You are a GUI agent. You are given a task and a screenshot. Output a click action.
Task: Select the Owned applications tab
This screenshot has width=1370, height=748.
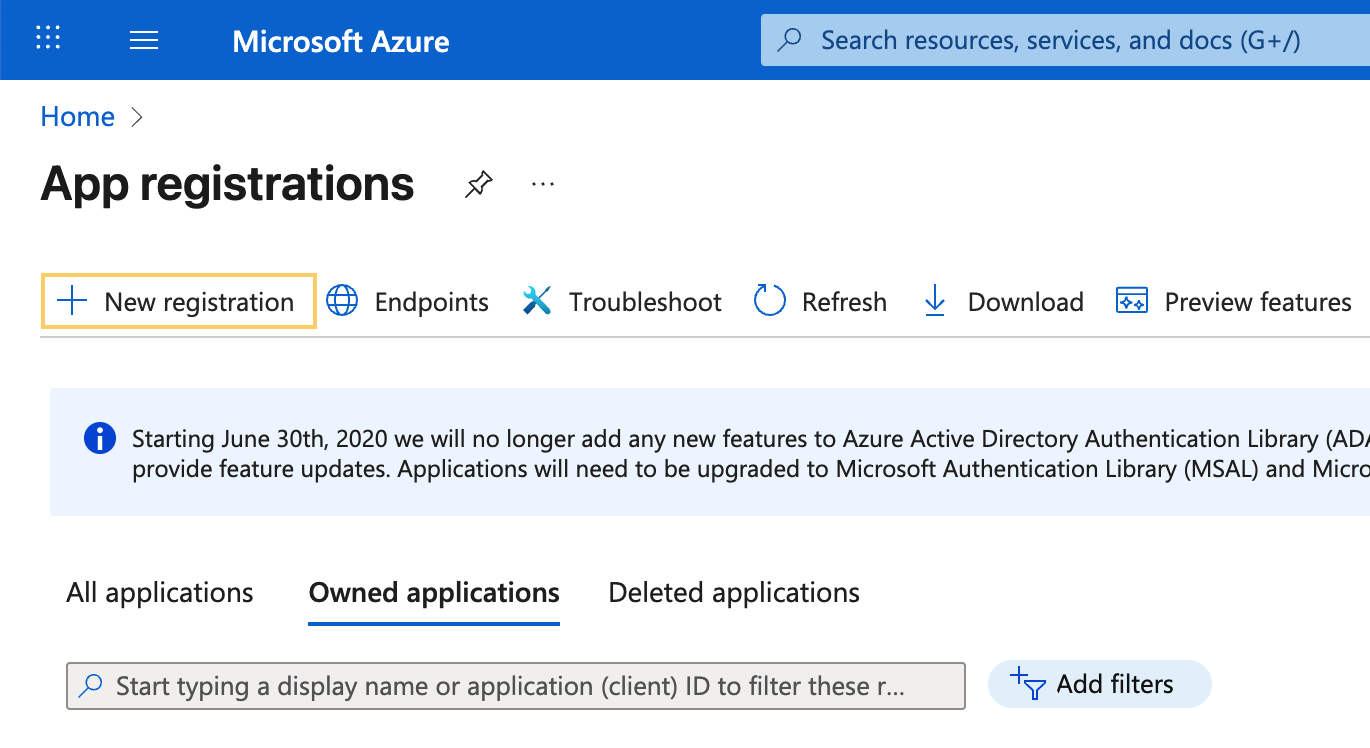(x=434, y=592)
